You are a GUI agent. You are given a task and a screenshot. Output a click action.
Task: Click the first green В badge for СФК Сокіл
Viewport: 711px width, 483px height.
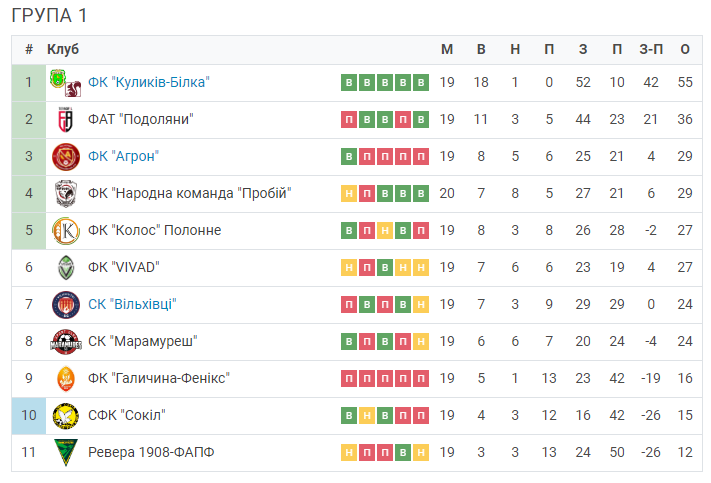[349, 415]
